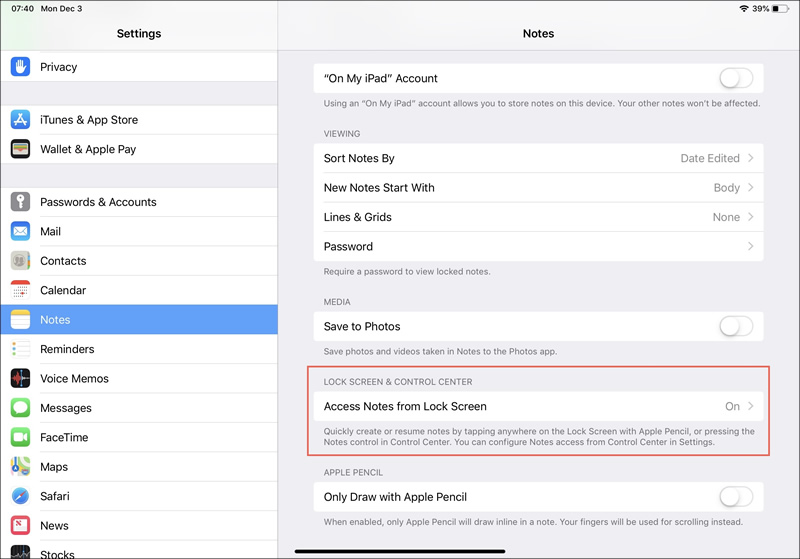Enable the "On My iPad" Account switch
This screenshot has height=559, width=800.
(736, 79)
